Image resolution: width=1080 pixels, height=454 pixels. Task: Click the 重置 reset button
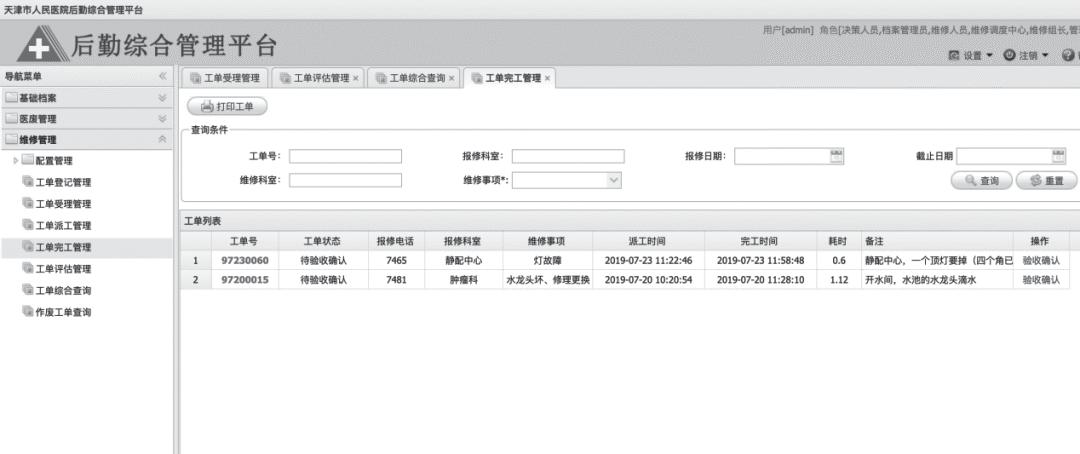pos(1046,180)
